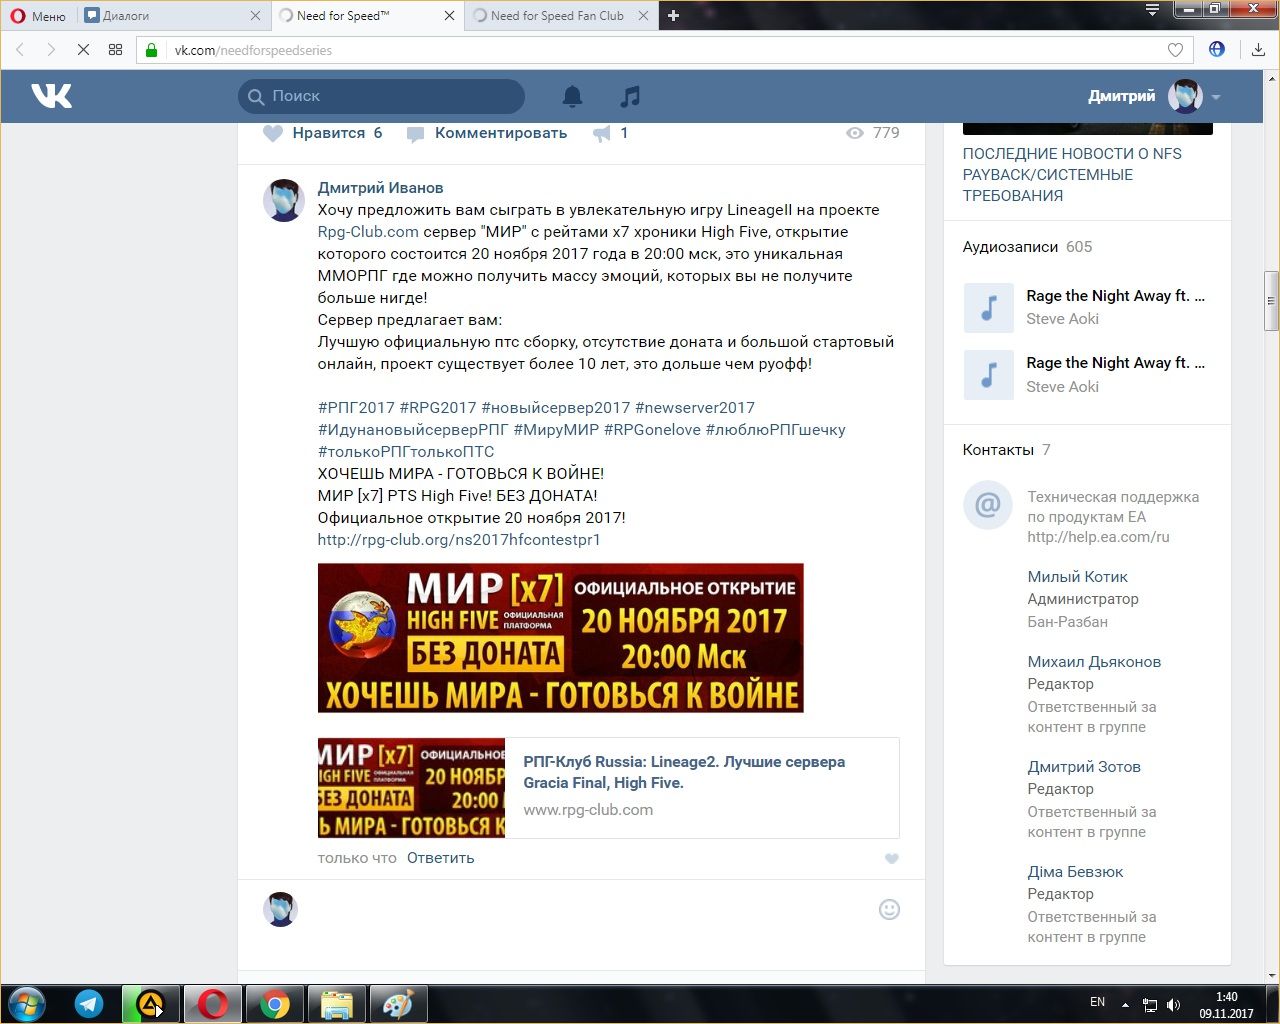
Task: Click Ответить under the comment
Action: pyautogui.click(x=440, y=858)
